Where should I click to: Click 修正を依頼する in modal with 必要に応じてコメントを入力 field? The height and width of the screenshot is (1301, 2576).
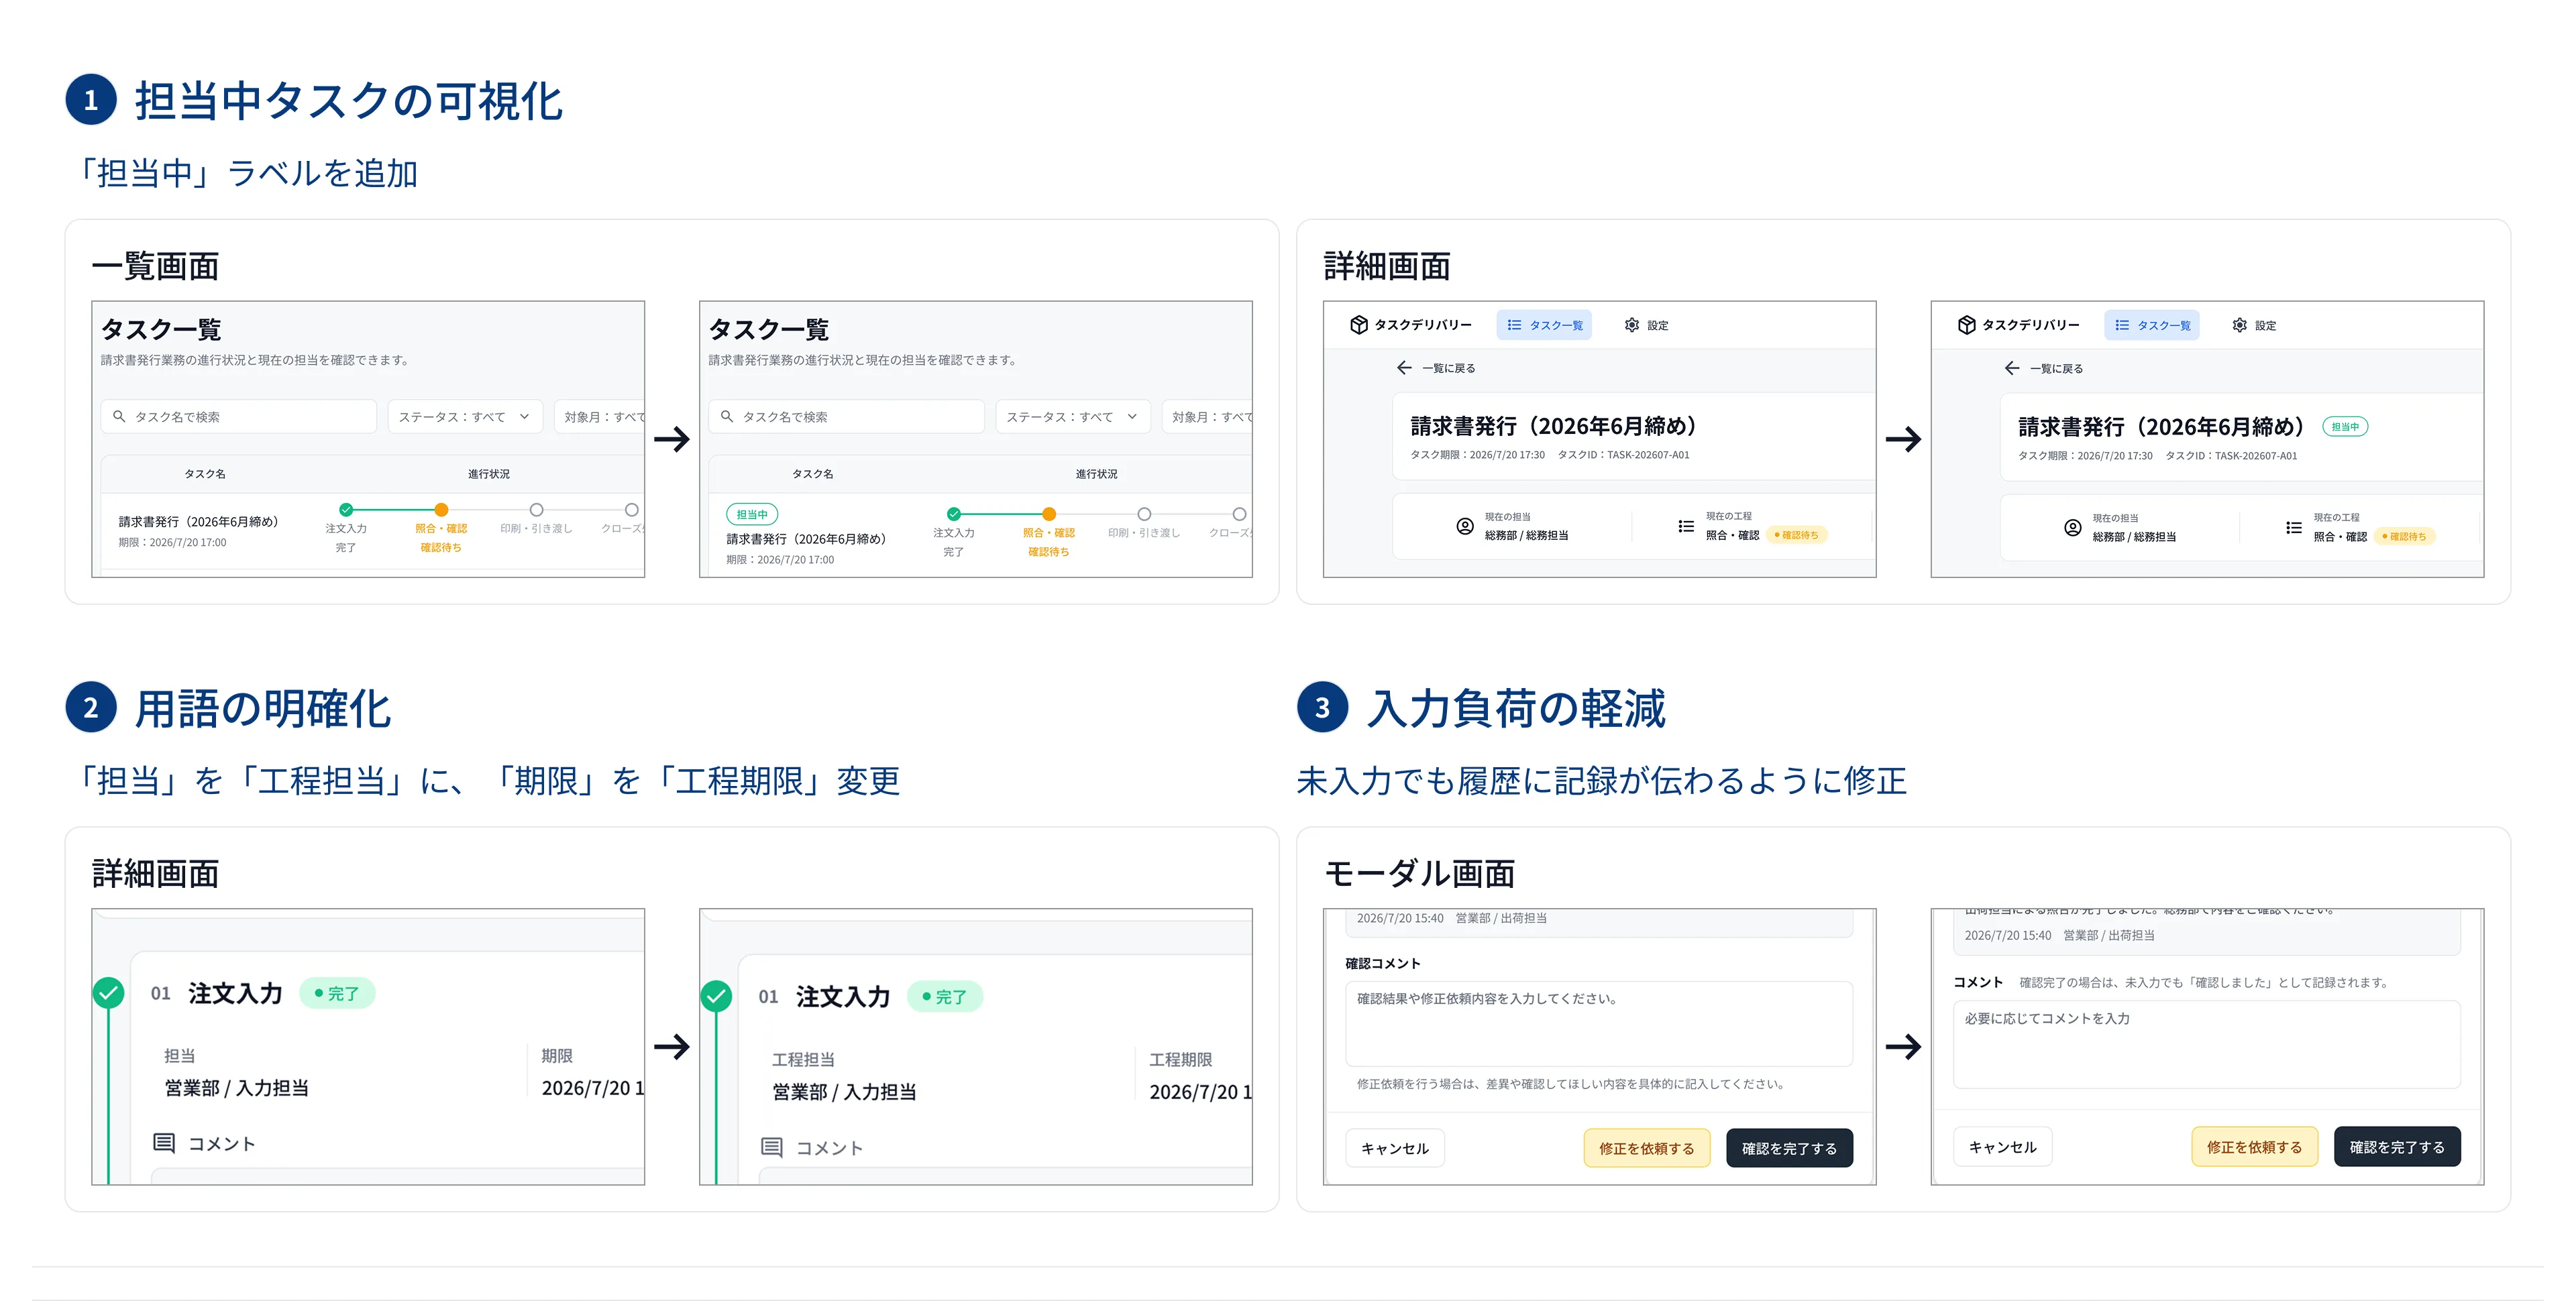point(2255,1147)
